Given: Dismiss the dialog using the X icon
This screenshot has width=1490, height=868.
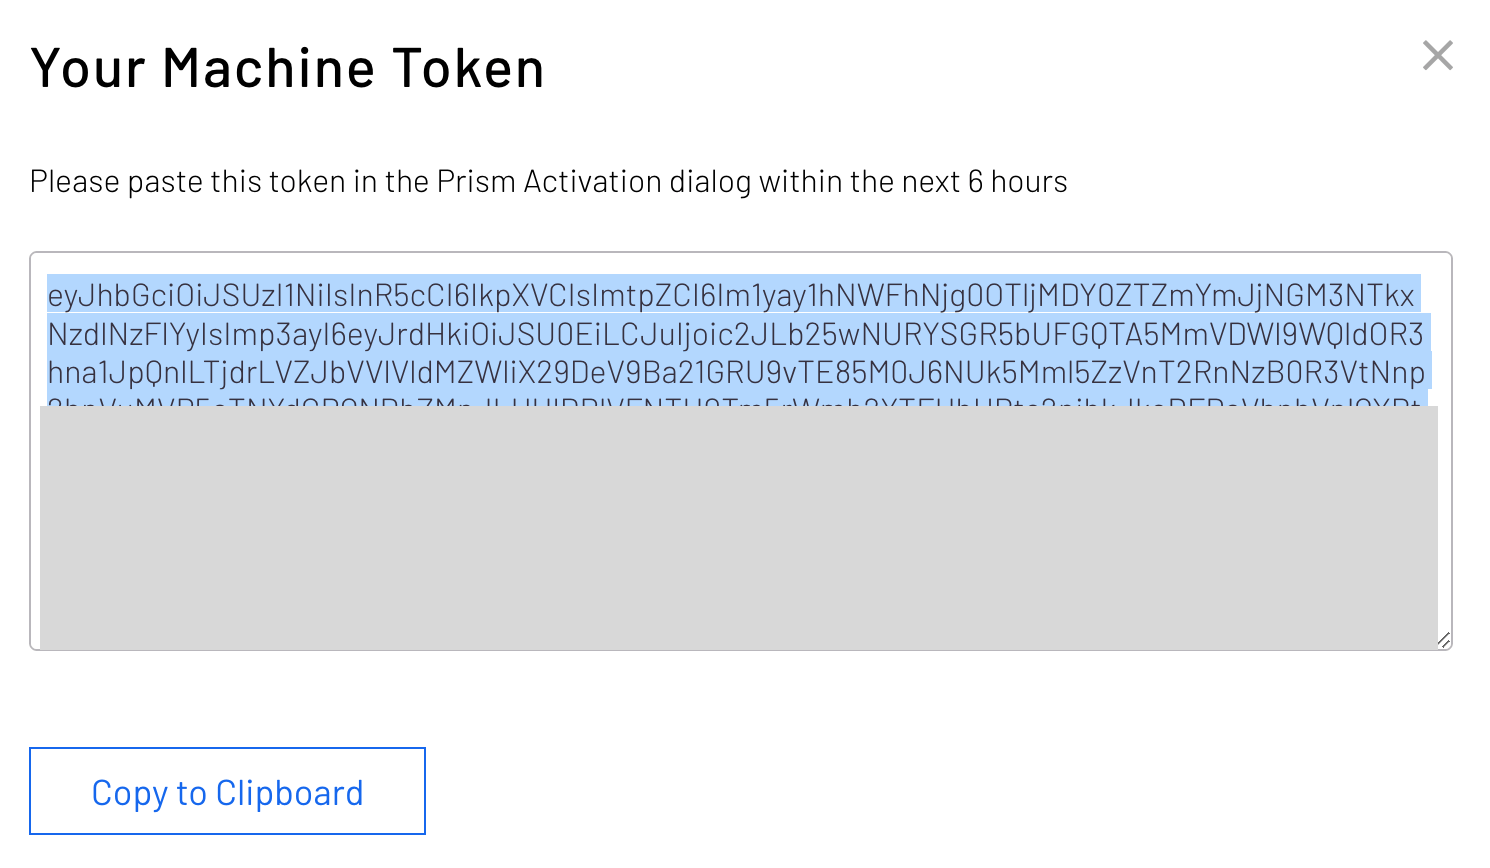Looking at the screenshot, I should click(x=1437, y=56).
